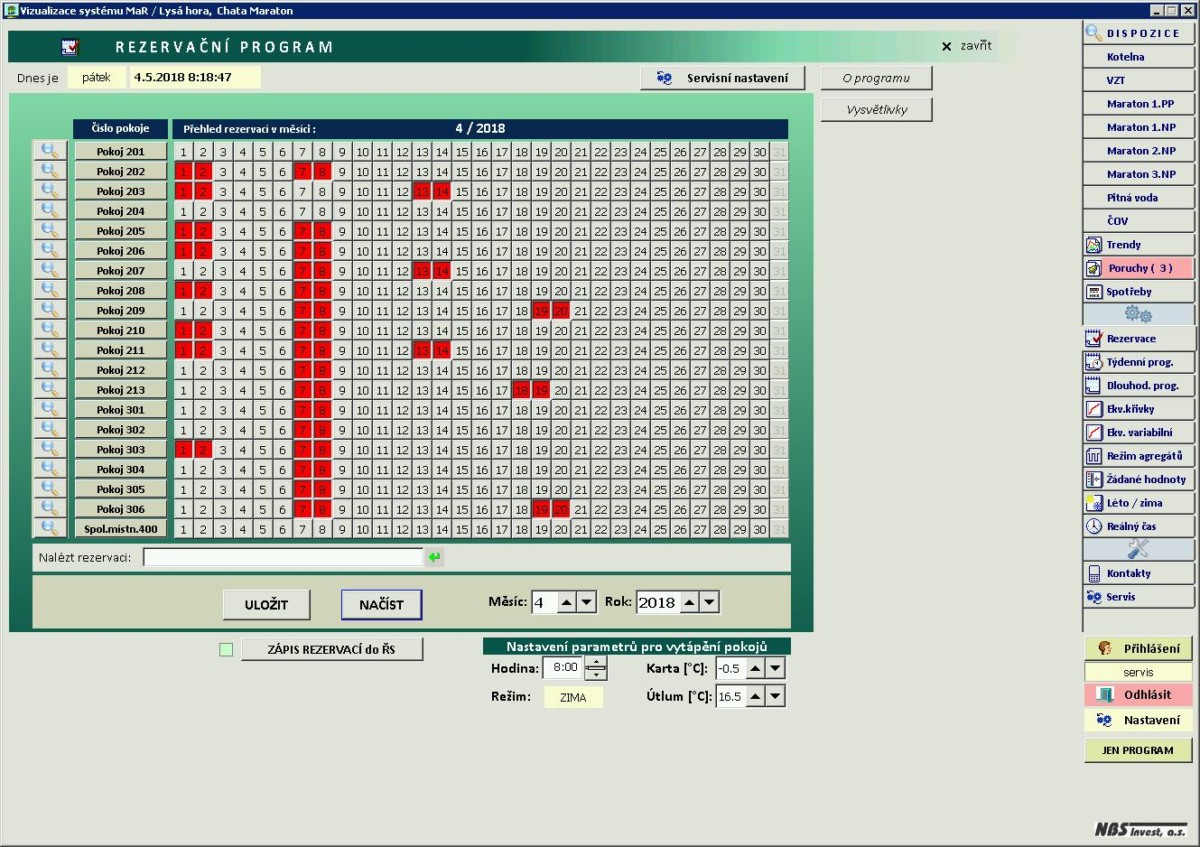
Task: Open Kontakty from sidebar
Action: [x=1138, y=573]
